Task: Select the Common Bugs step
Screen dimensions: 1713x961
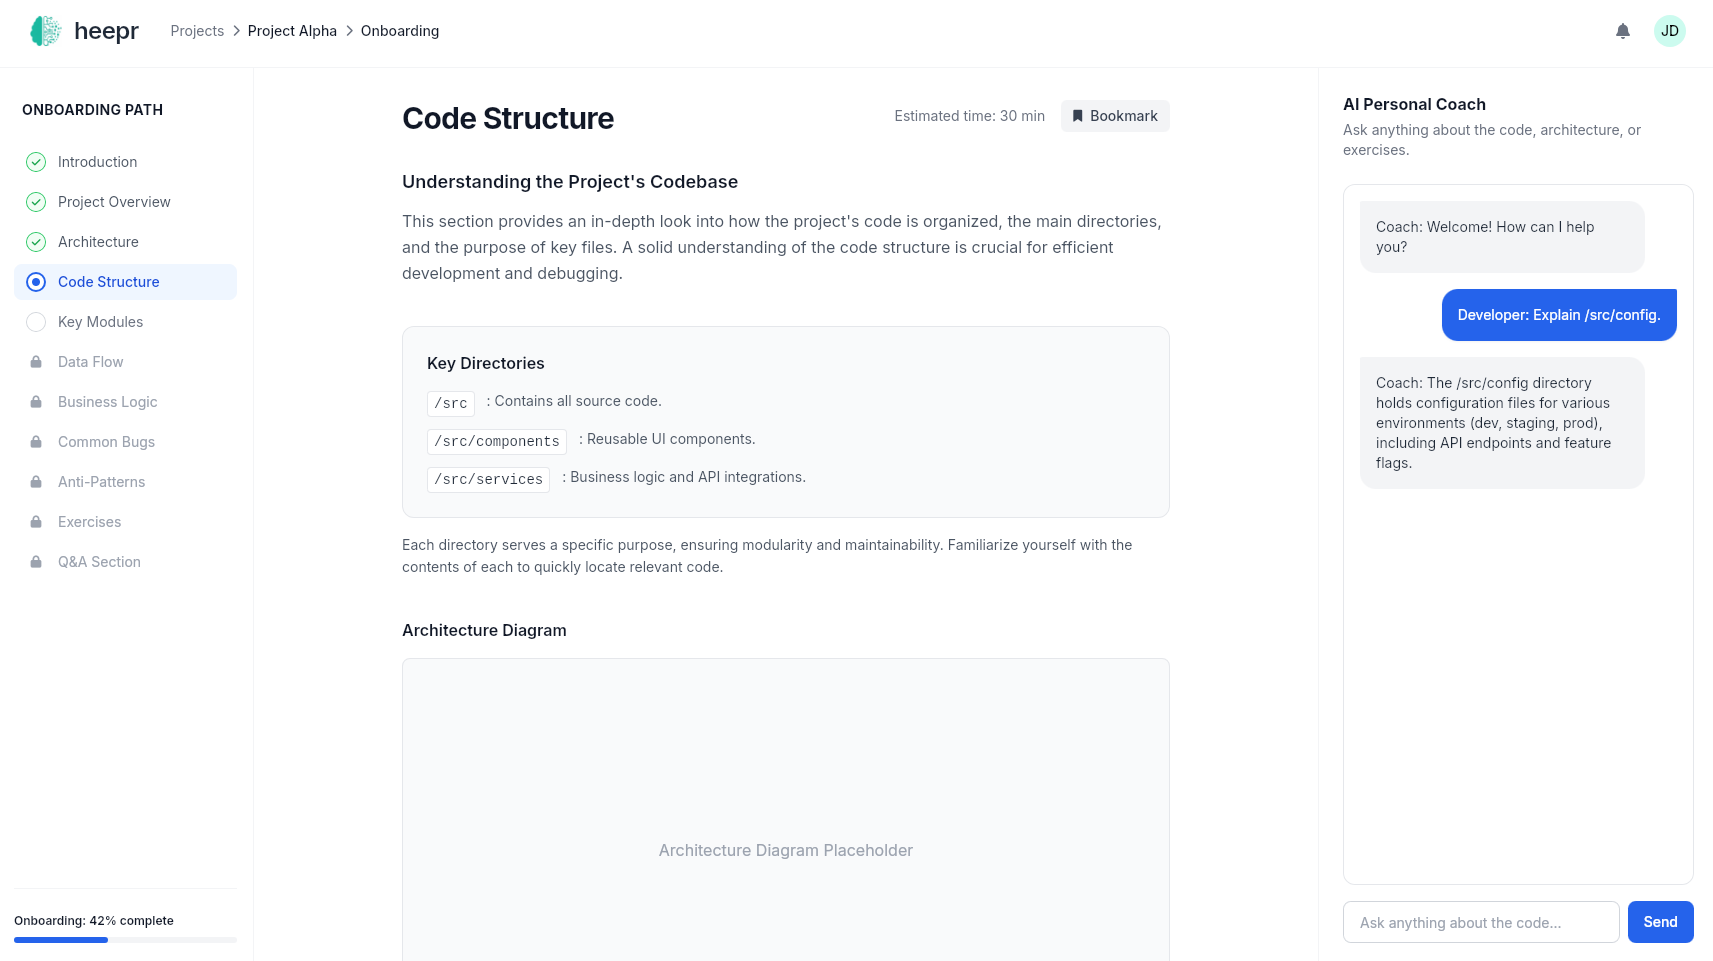Action: click(x=106, y=441)
